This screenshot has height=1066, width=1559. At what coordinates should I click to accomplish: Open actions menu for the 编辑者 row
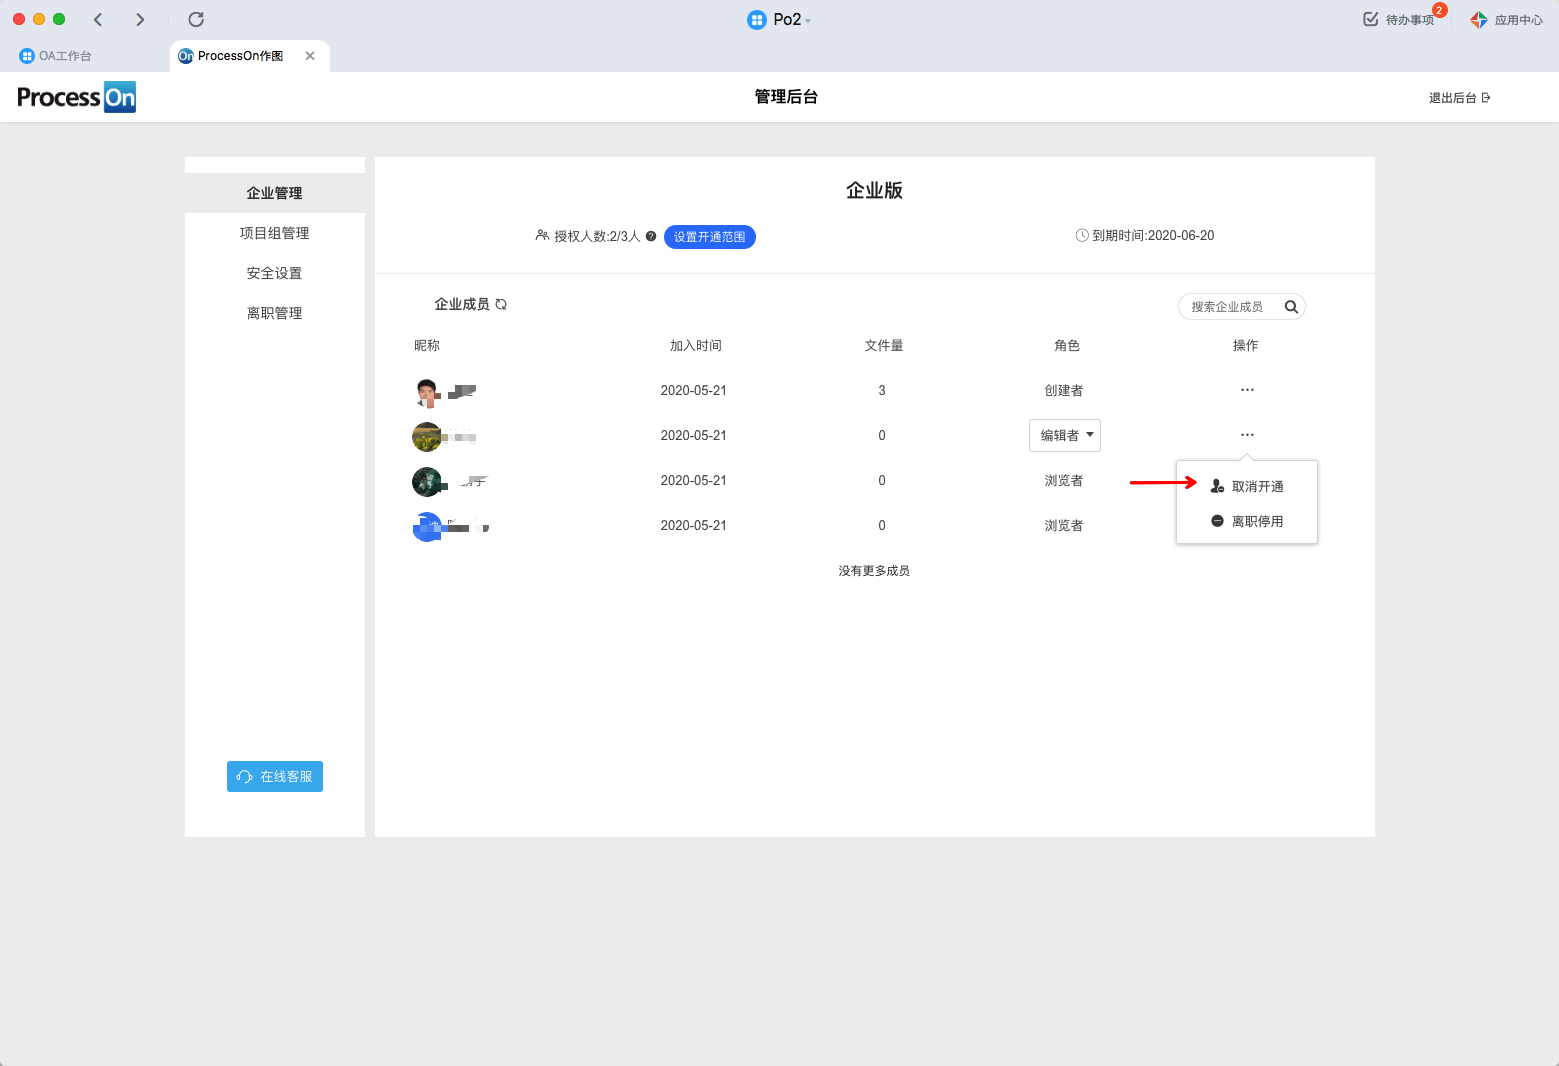(1247, 435)
